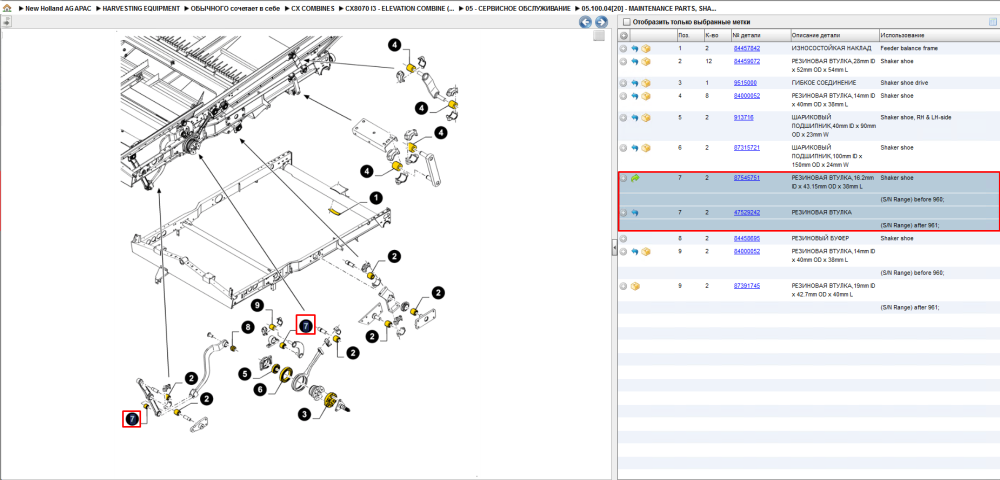The height and width of the screenshot is (480, 1000).
Task: Open part number link 87391745
Action: click(x=746, y=286)
